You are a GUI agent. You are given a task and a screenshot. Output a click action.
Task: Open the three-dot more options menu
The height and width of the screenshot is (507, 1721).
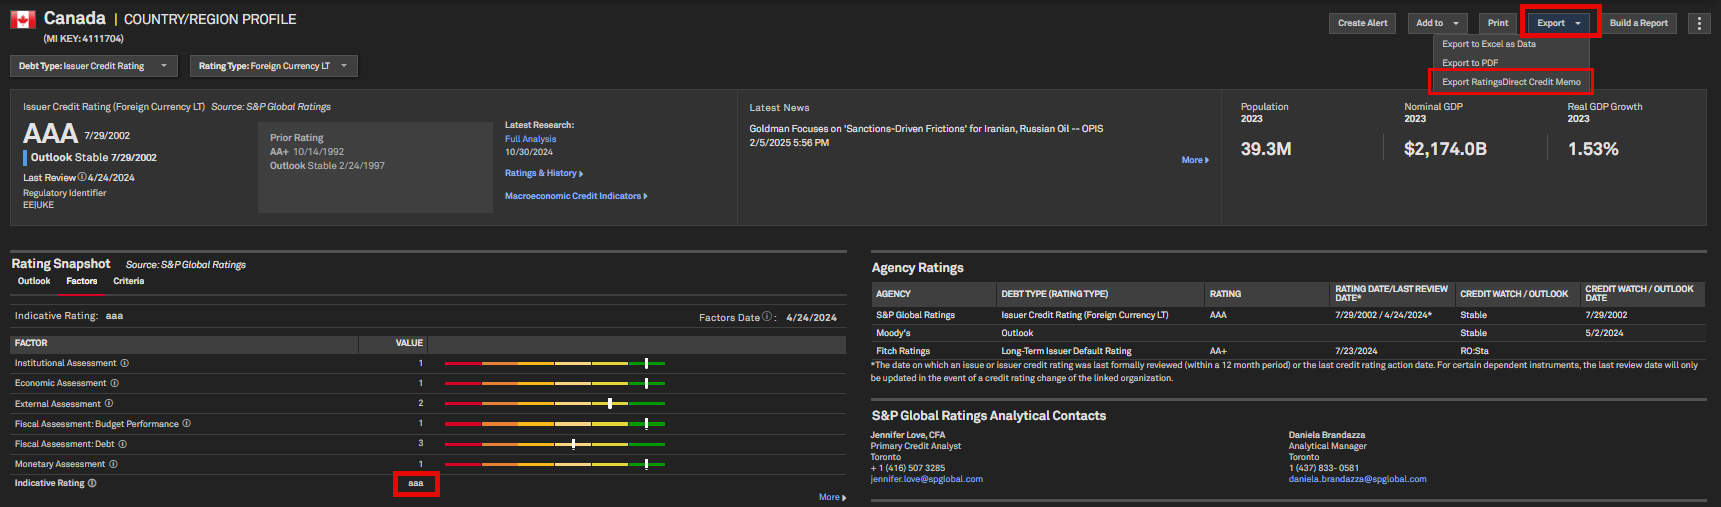[x=1699, y=23]
